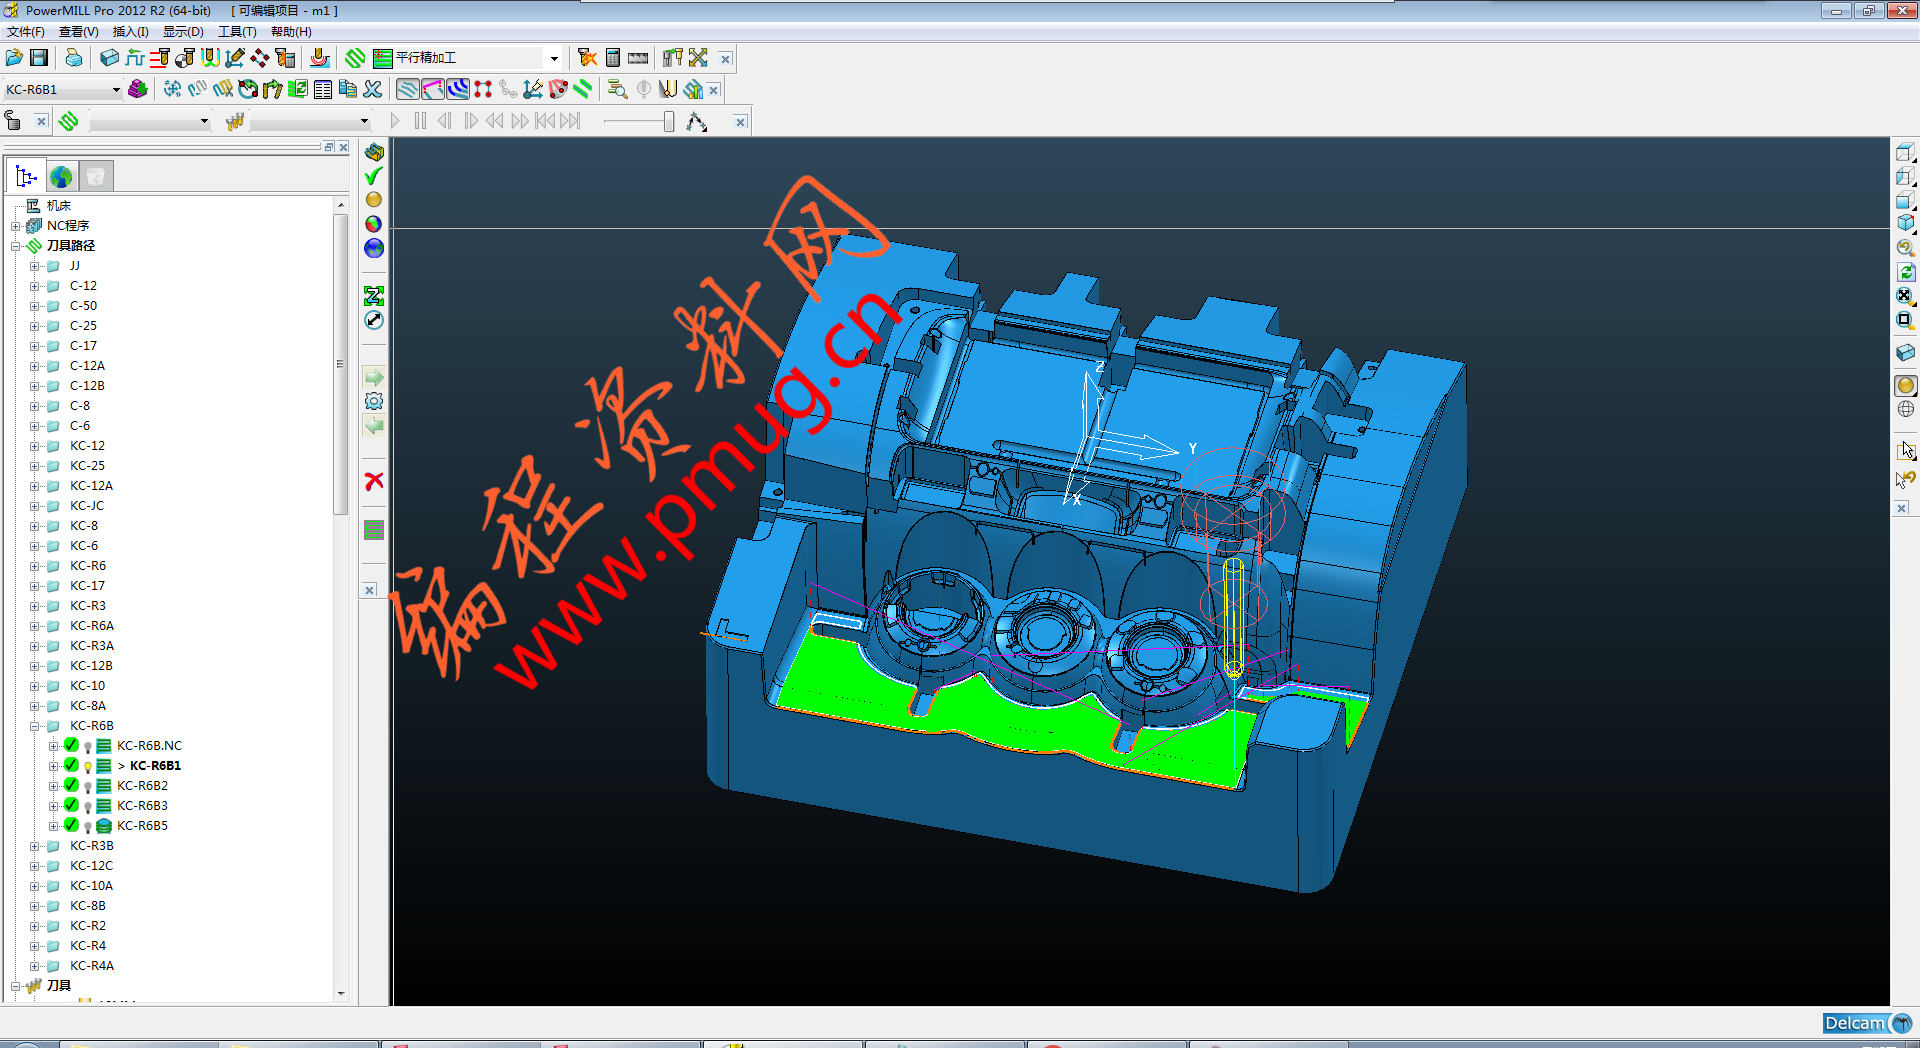
Task: Collapse the 刀具路径 tree node
Action: click(x=15, y=246)
